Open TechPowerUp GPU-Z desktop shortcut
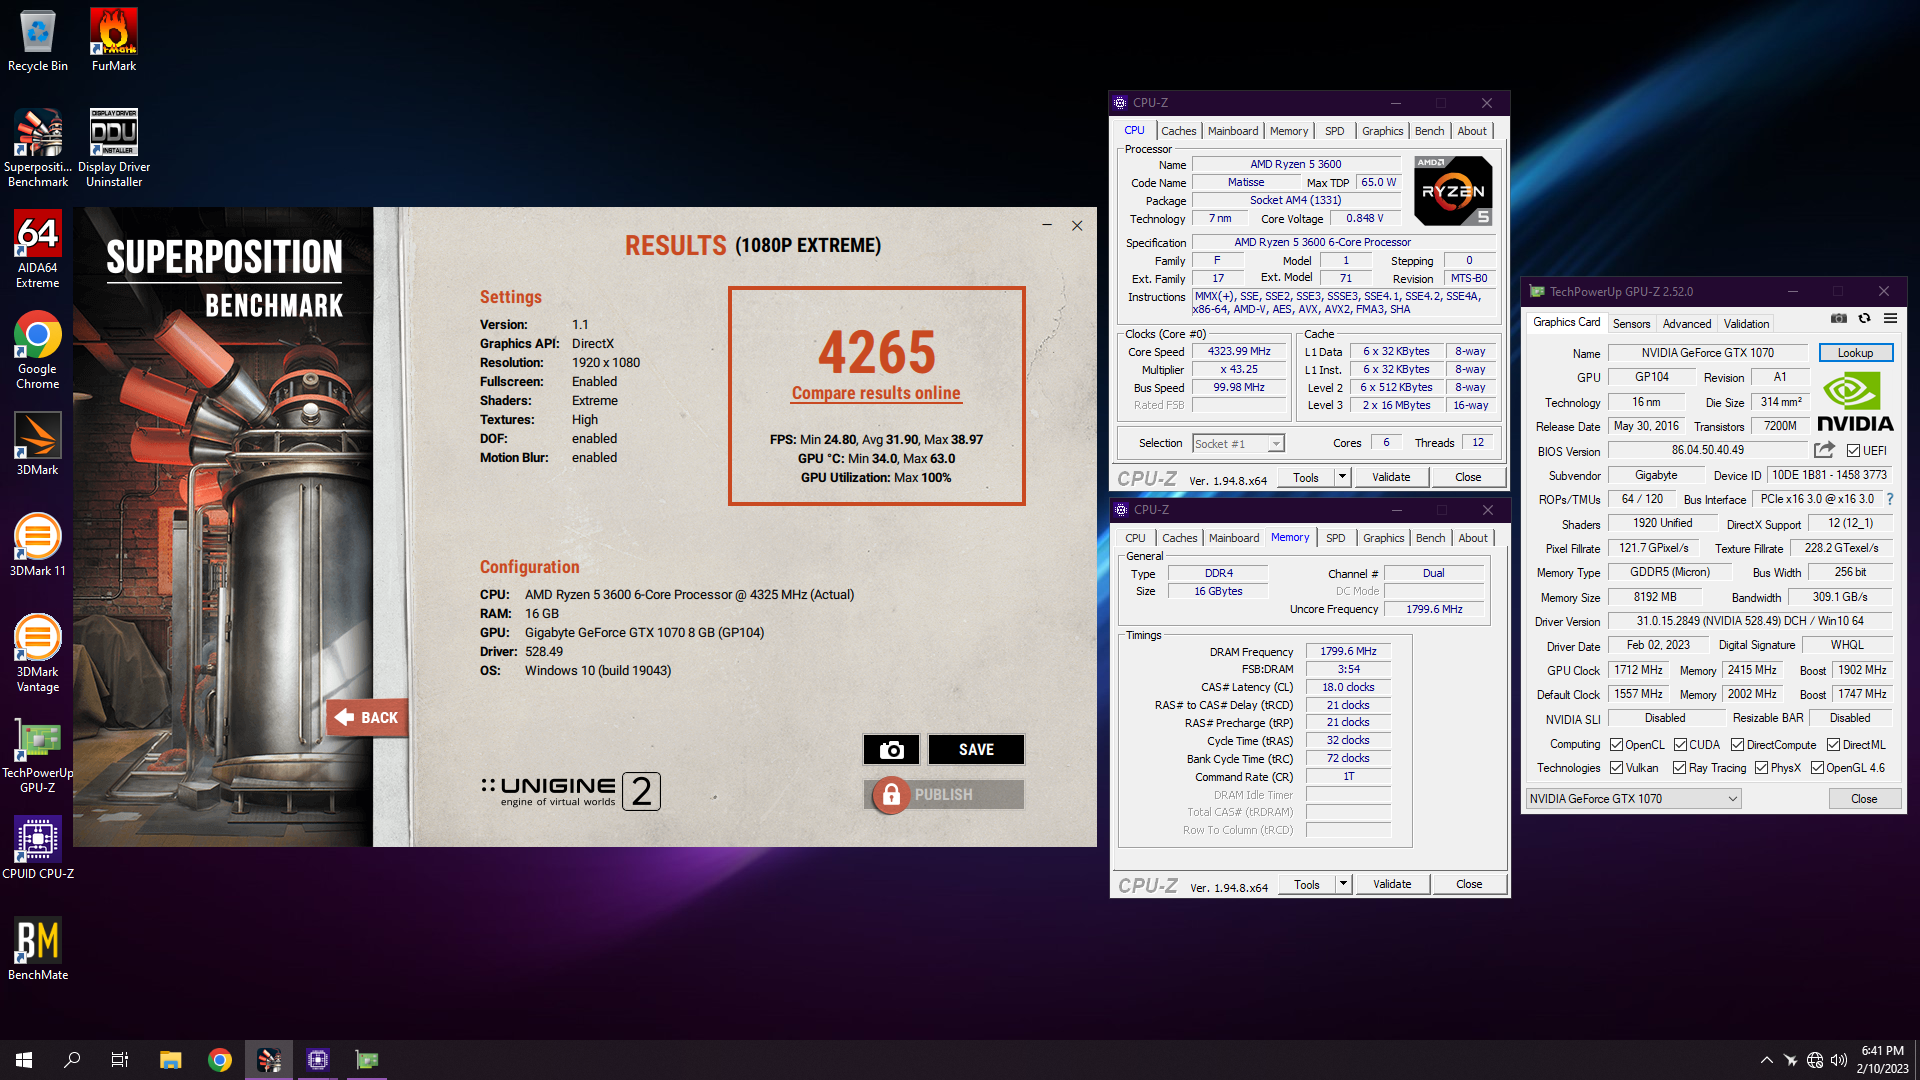Screen dimensions: 1920x1080 tap(38, 755)
